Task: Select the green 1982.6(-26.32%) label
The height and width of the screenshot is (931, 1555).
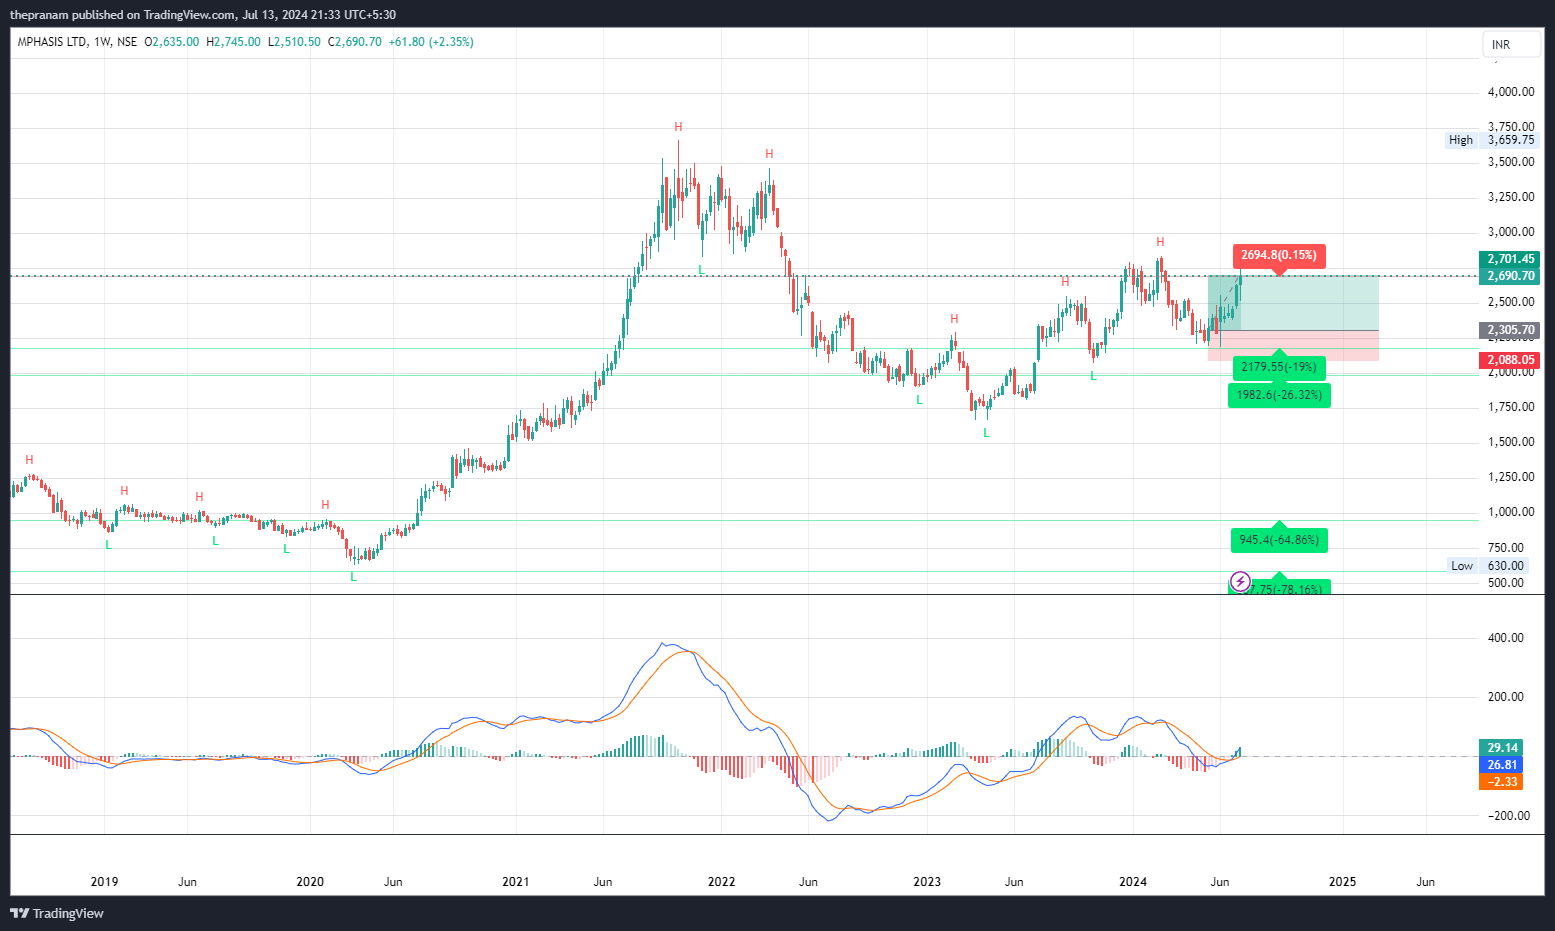Action: click(x=1279, y=395)
